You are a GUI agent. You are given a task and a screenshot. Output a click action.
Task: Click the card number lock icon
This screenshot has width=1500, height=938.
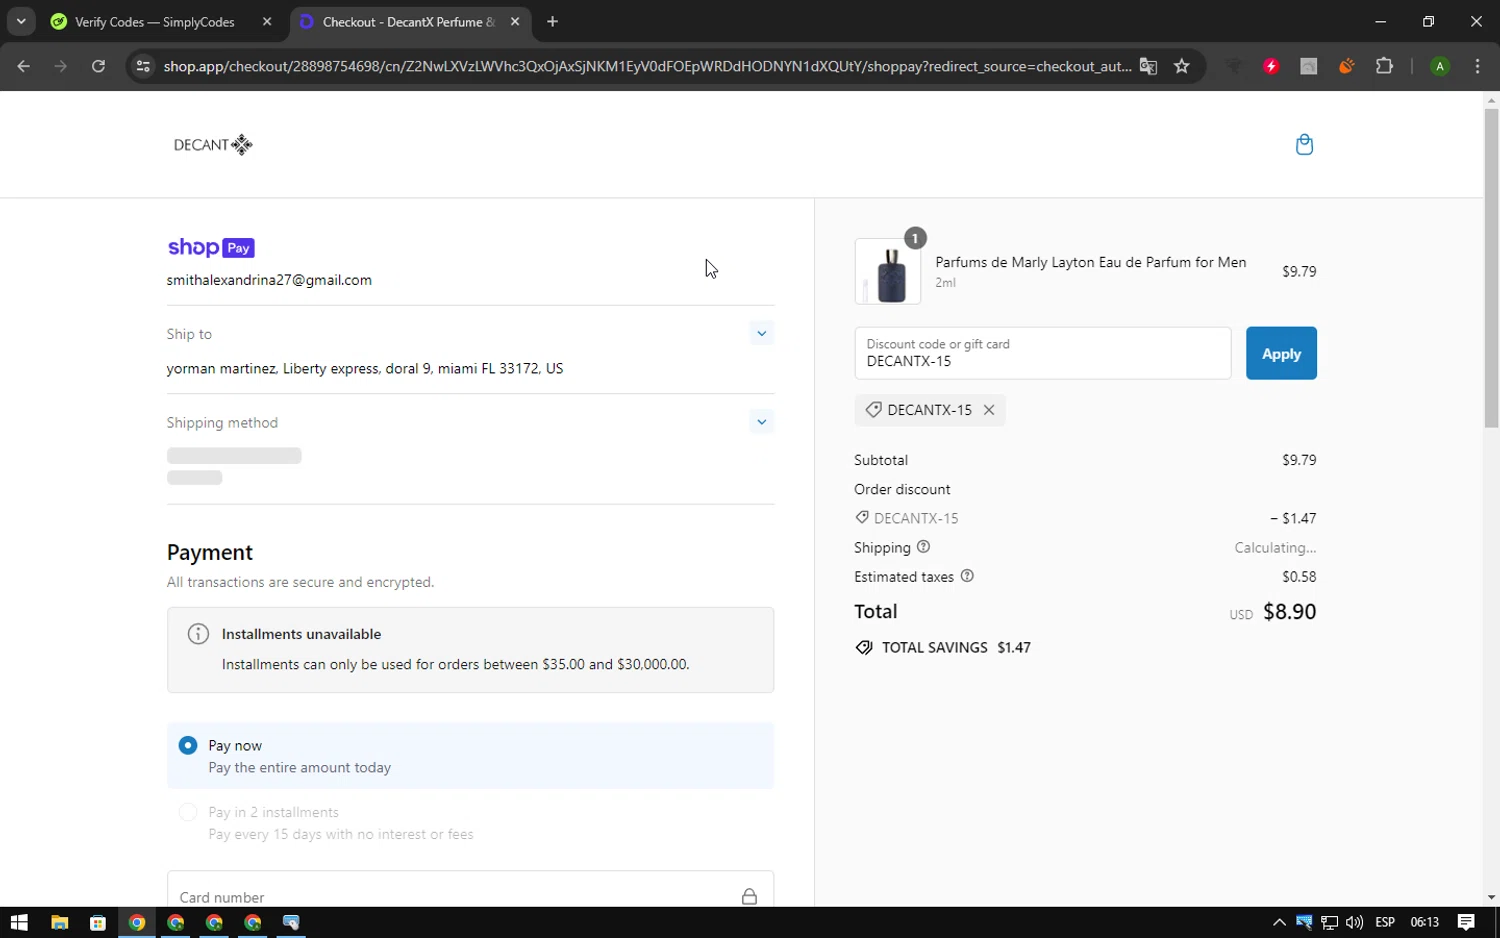click(x=749, y=897)
